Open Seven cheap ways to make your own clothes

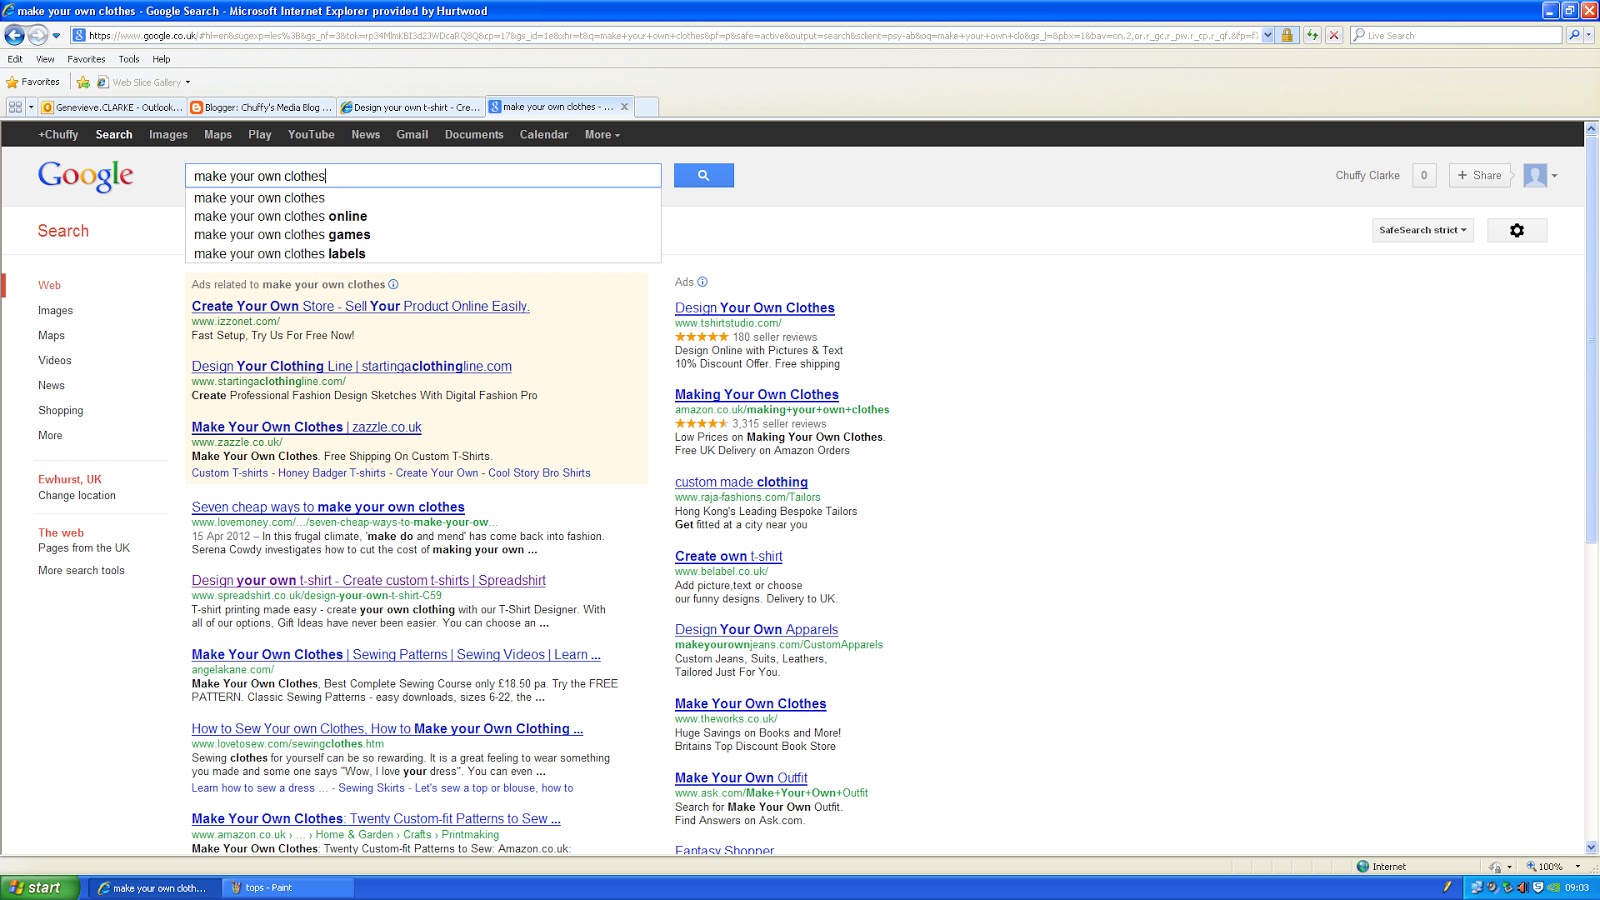tap(328, 507)
